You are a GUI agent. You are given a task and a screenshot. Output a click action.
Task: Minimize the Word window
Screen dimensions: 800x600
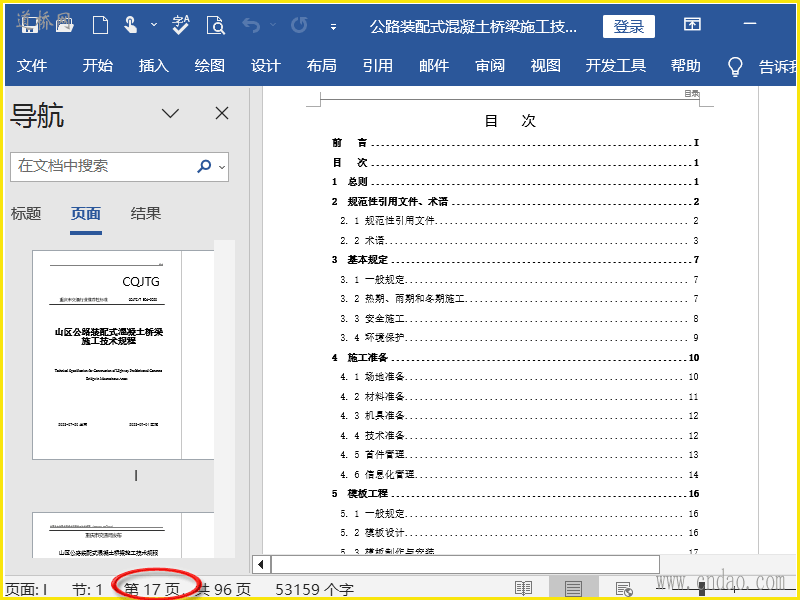tap(749, 23)
